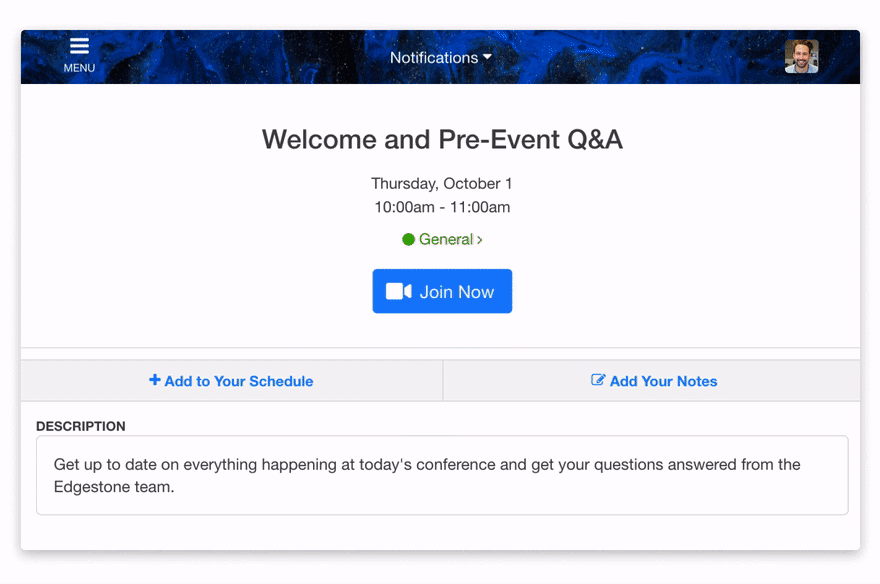Screen dimensions: 880x584
Task: Click the pencil edit icon beside Add Your Notes
Action: point(598,380)
